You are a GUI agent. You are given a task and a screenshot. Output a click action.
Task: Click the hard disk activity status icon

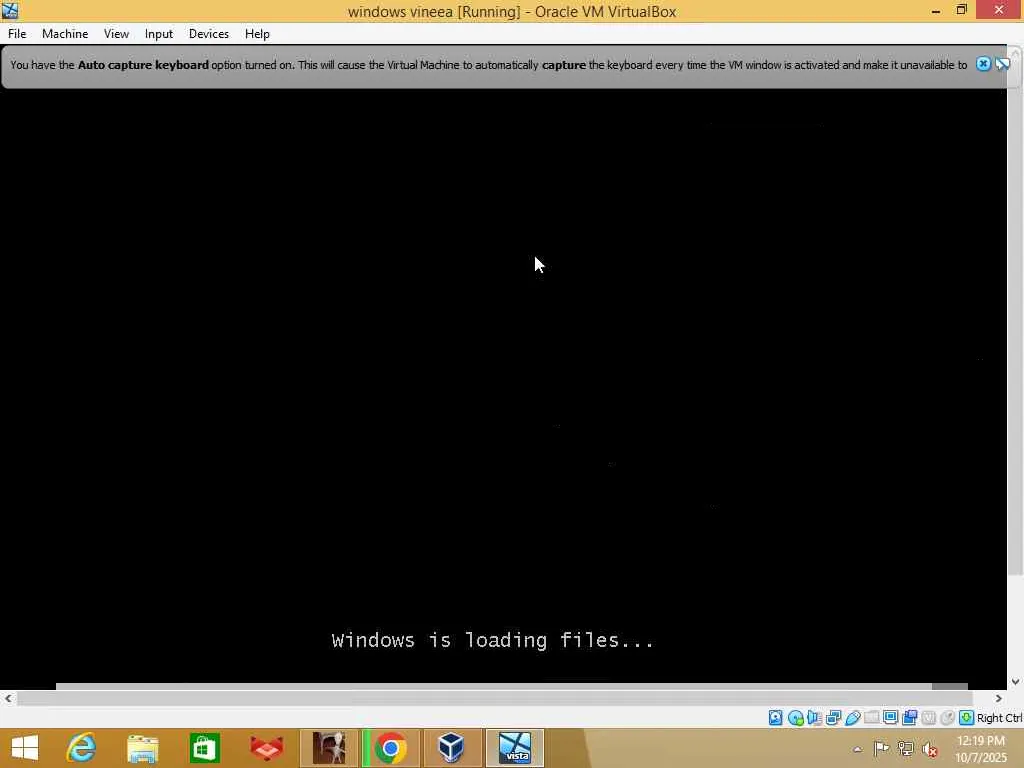775,718
